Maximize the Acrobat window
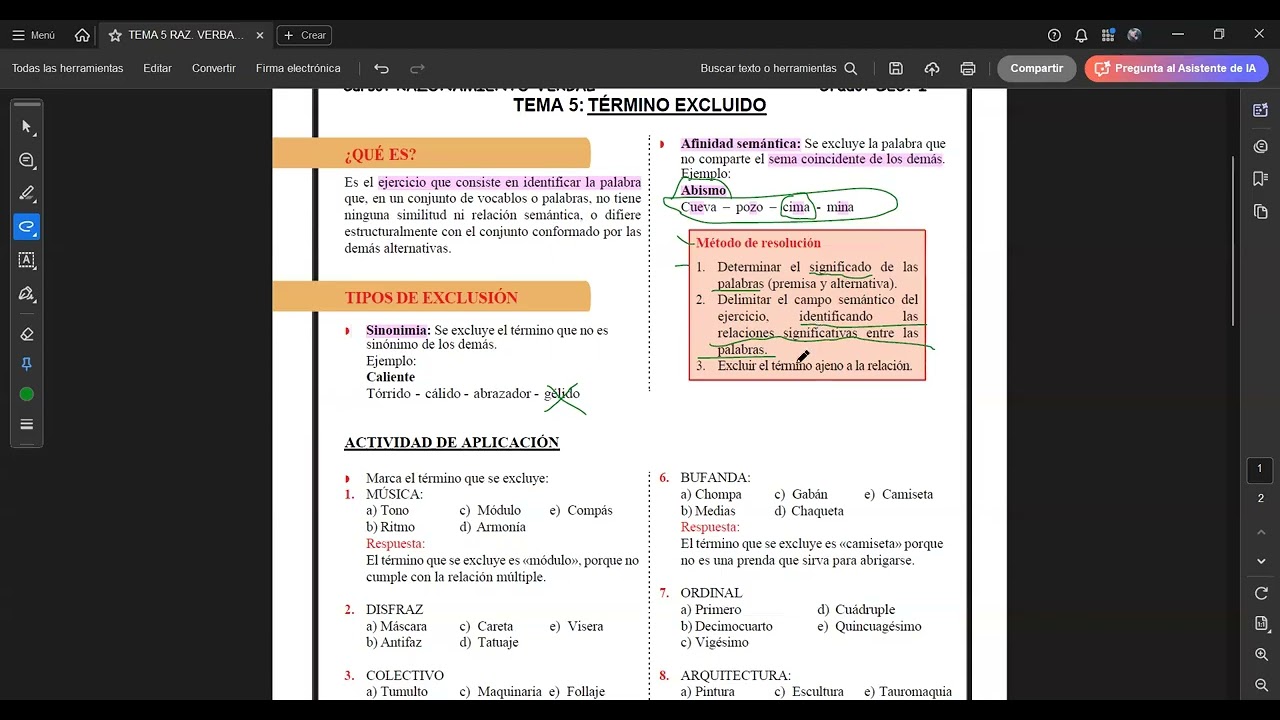Image resolution: width=1280 pixels, height=720 pixels. click(x=1219, y=34)
